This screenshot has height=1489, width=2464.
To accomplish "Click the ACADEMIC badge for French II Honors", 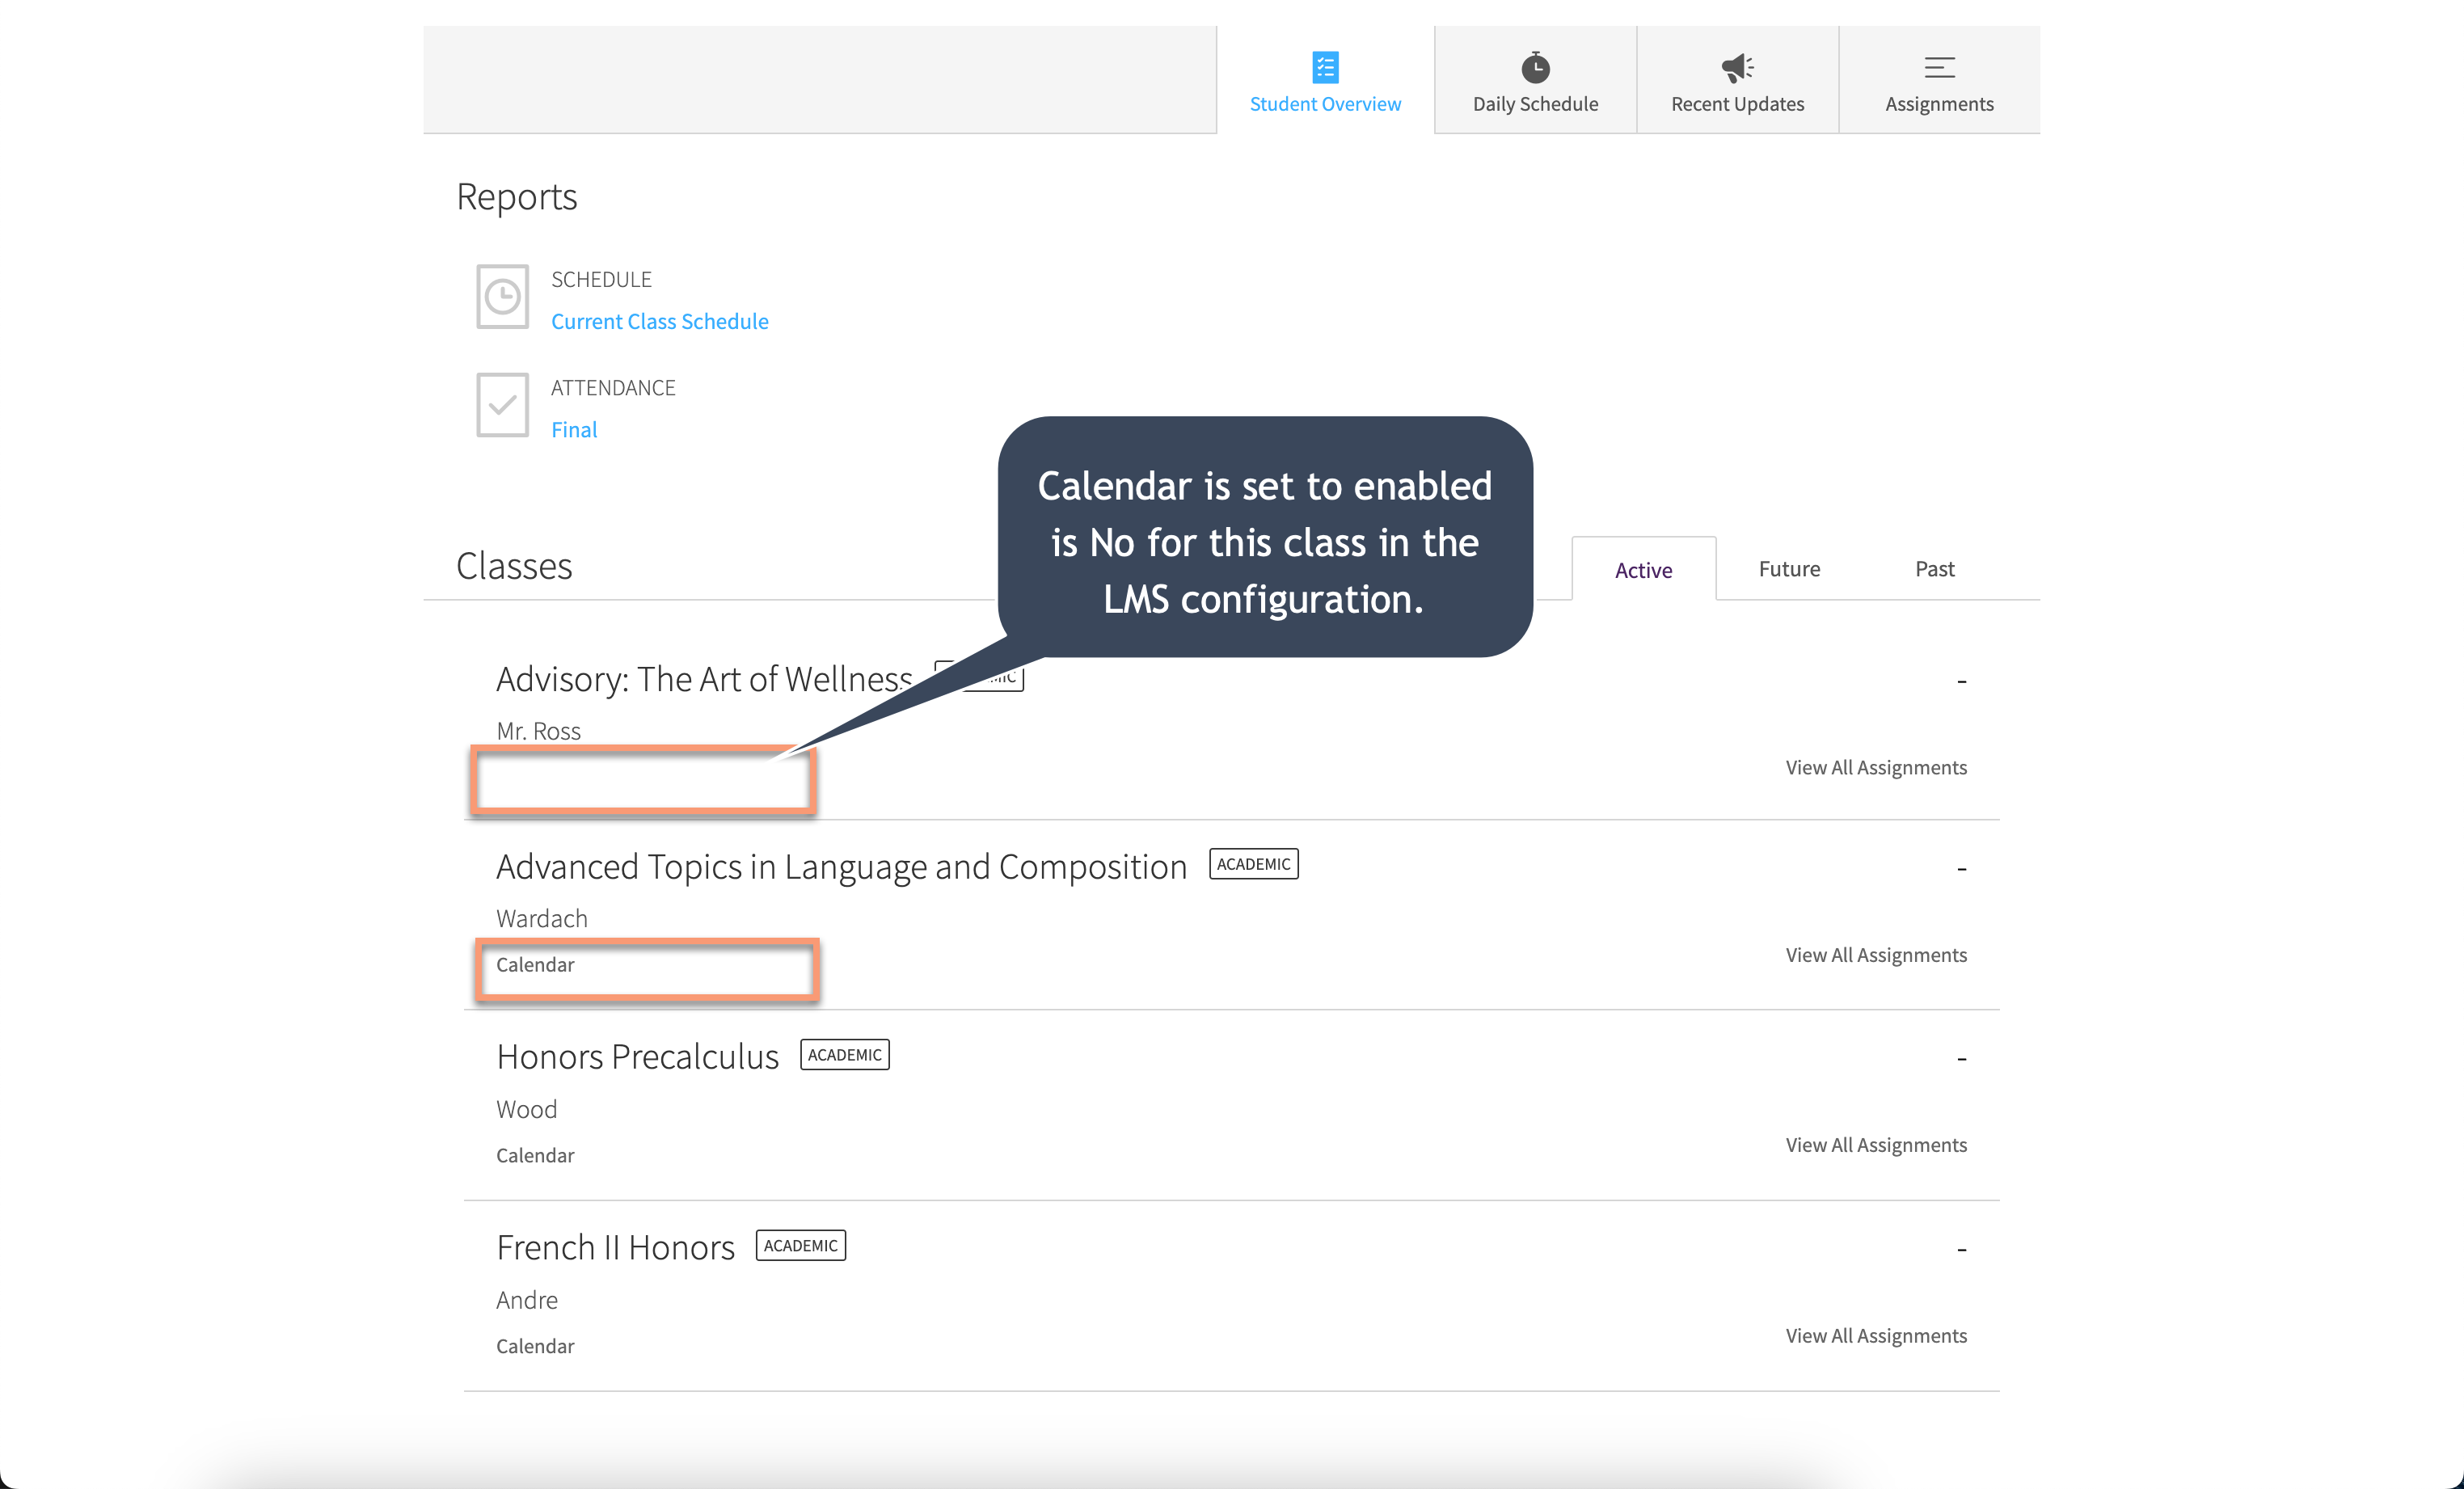I will point(800,1245).
